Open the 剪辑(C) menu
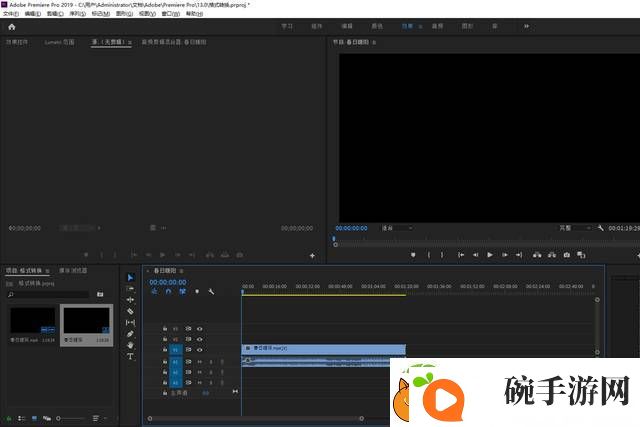This screenshot has width=640, height=427. pyautogui.click(x=55, y=14)
